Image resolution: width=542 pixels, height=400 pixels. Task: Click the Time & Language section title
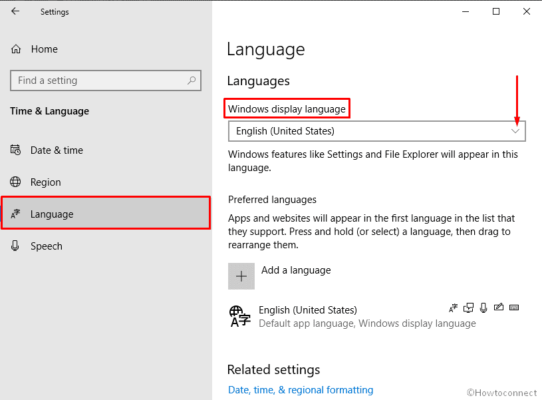(x=49, y=111)
